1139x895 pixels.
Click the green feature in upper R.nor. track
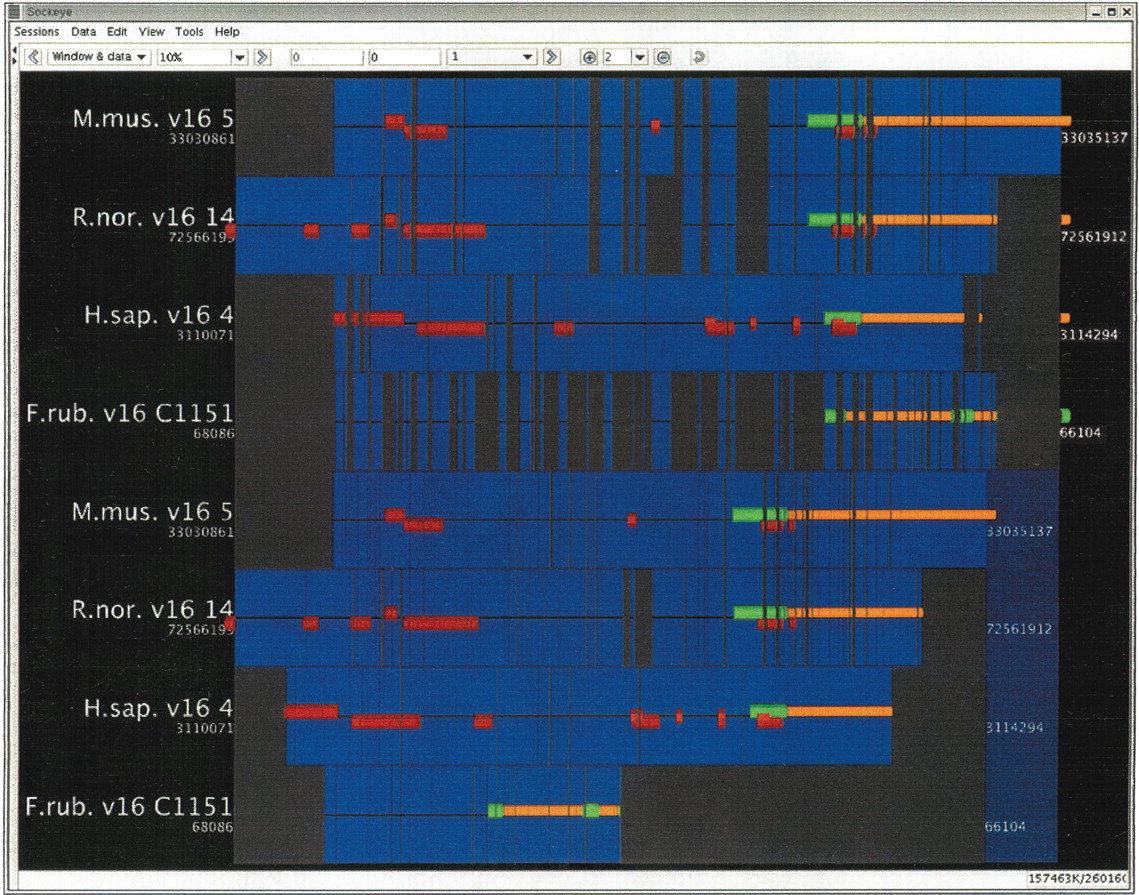click(836, 219)
